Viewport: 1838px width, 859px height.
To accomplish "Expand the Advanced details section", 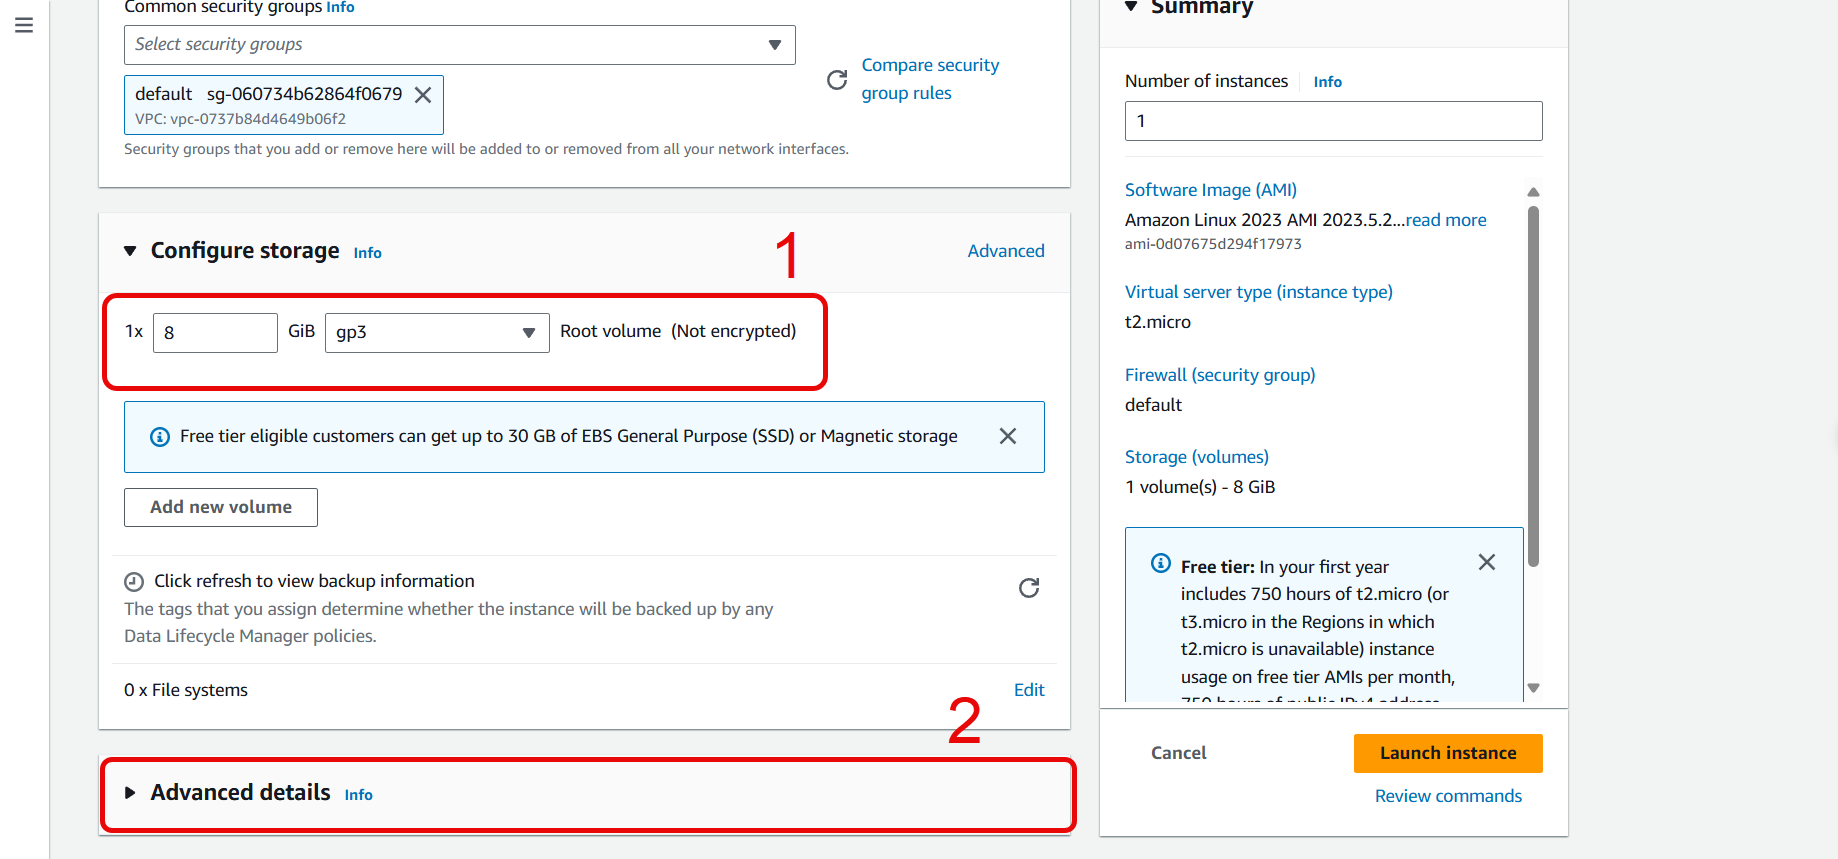I will (x=131, y=793).
